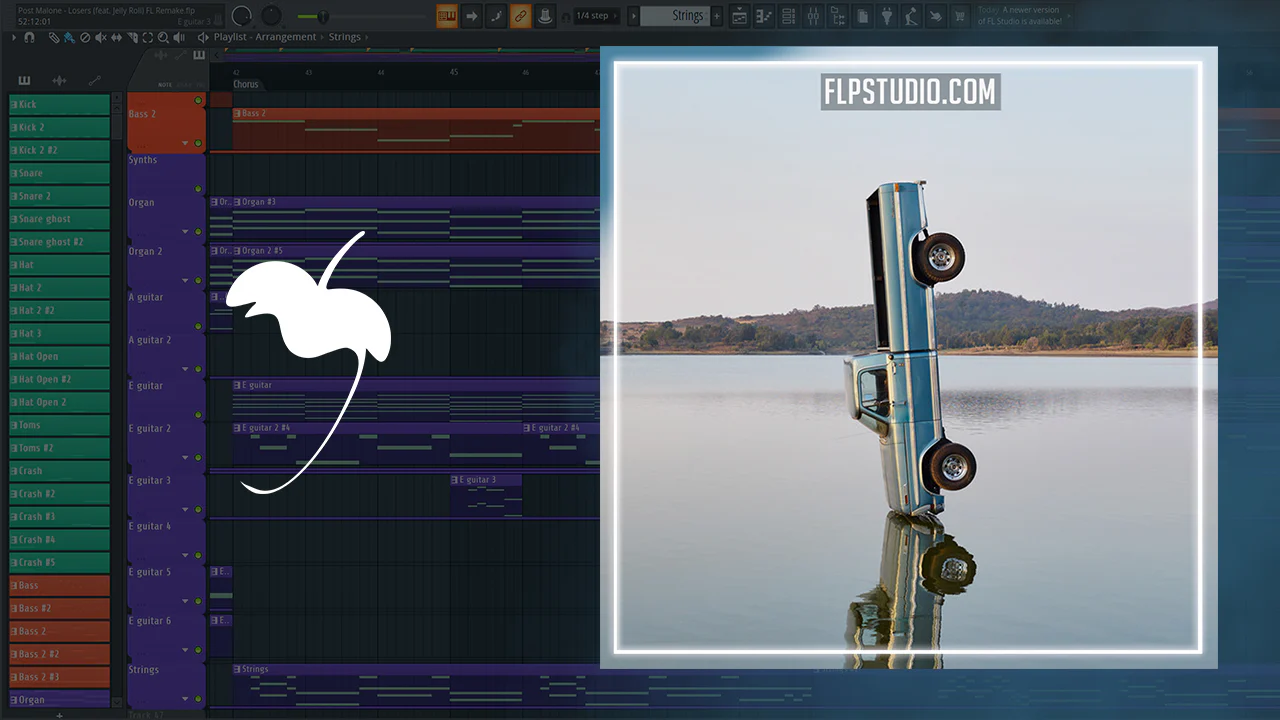Show automation clips icon in picker
1280x720 pixels.
point(95,80)
